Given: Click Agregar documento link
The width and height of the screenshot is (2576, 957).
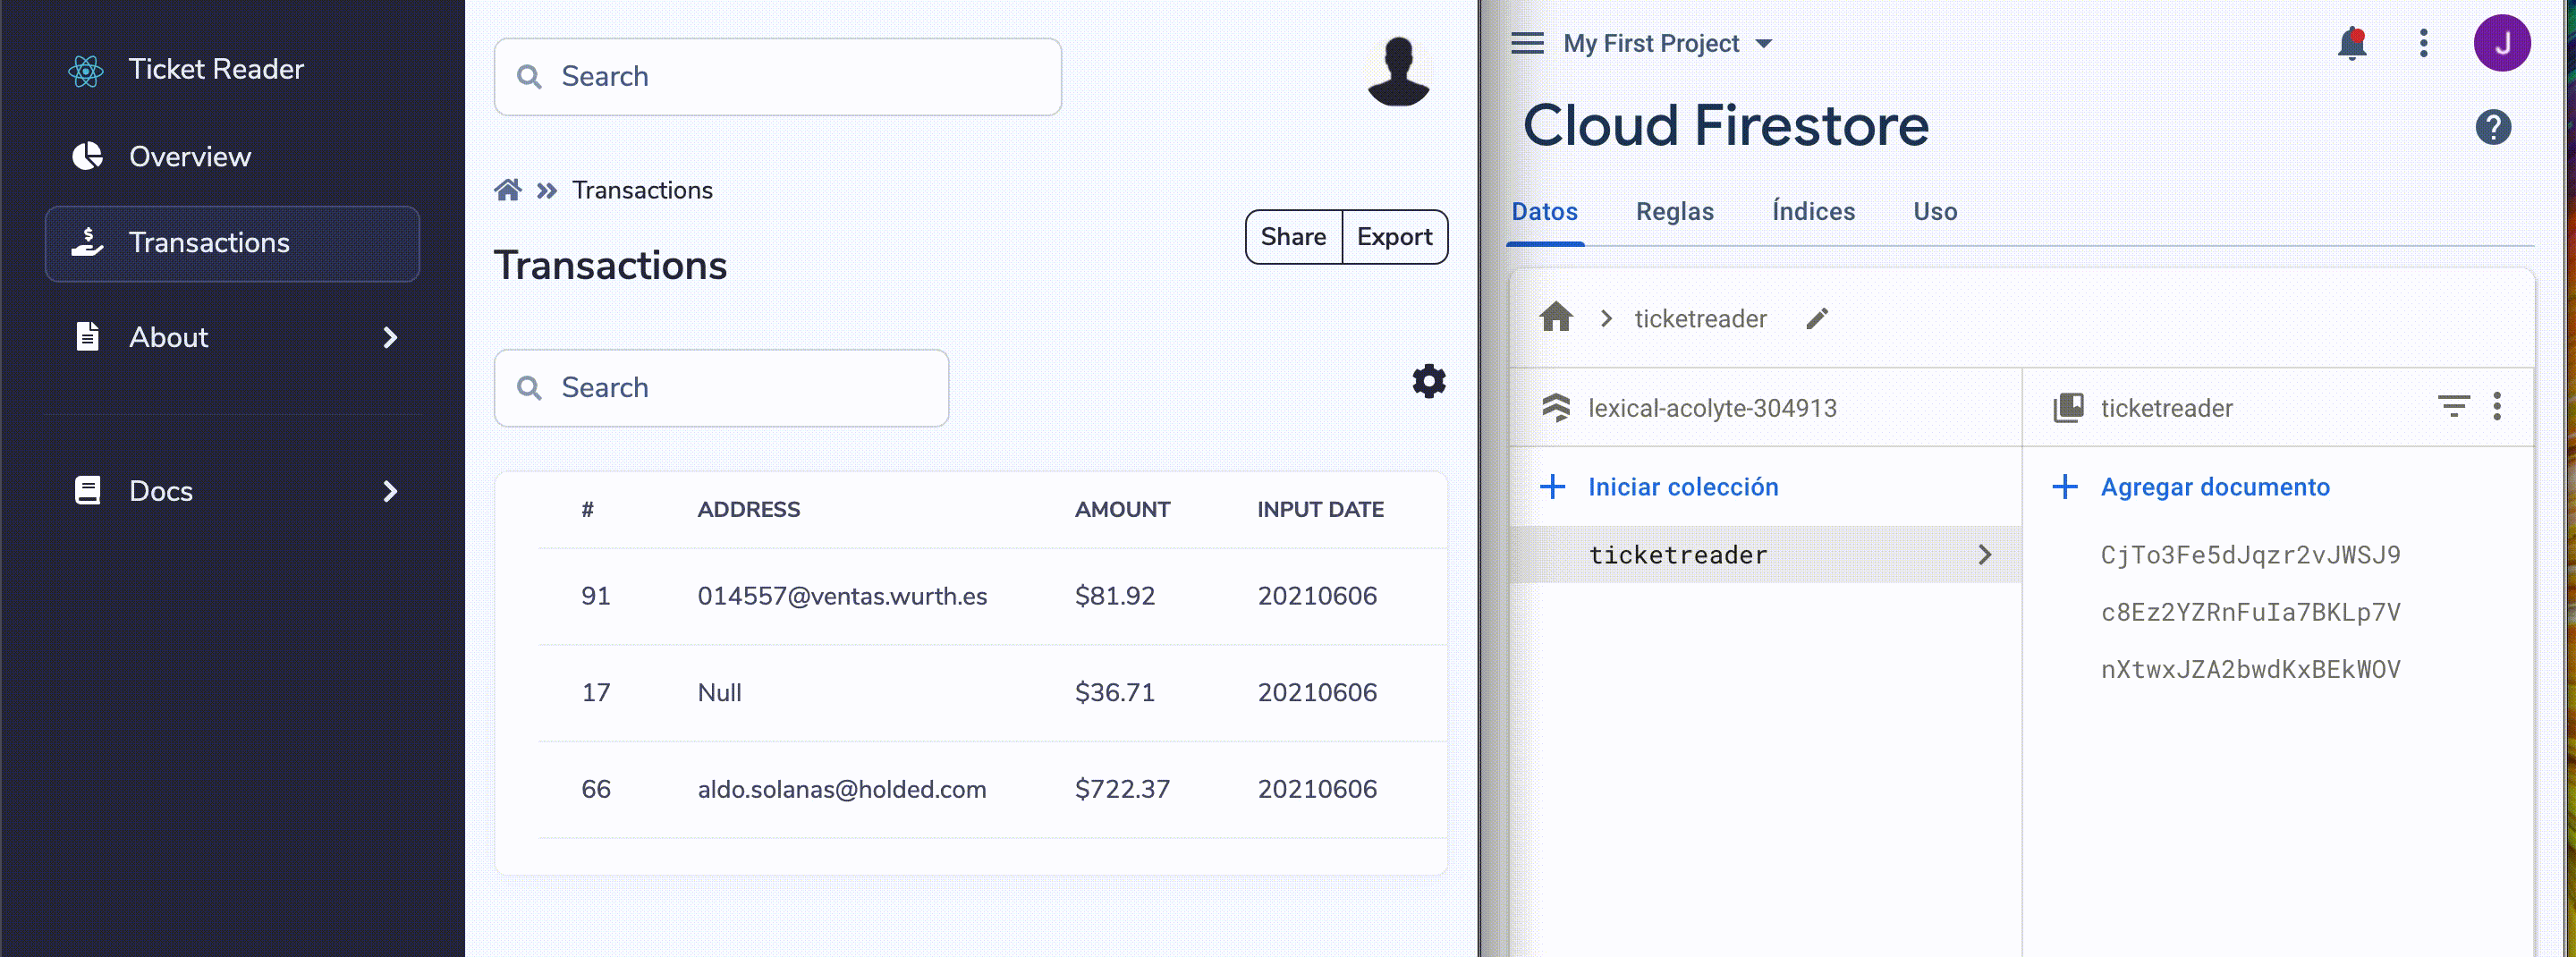Looking at the screenshot, I should pos(2214,487).
